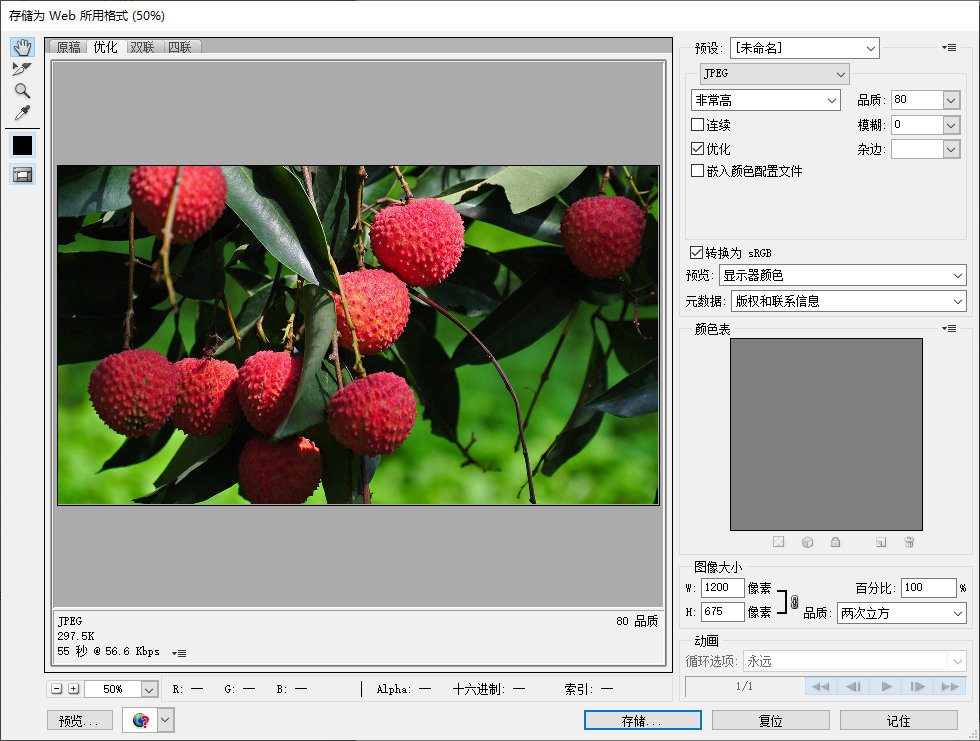This screenshot has height=741, width=980.
Task: Select the Zoom tool
Action: [x=22, y=90]
